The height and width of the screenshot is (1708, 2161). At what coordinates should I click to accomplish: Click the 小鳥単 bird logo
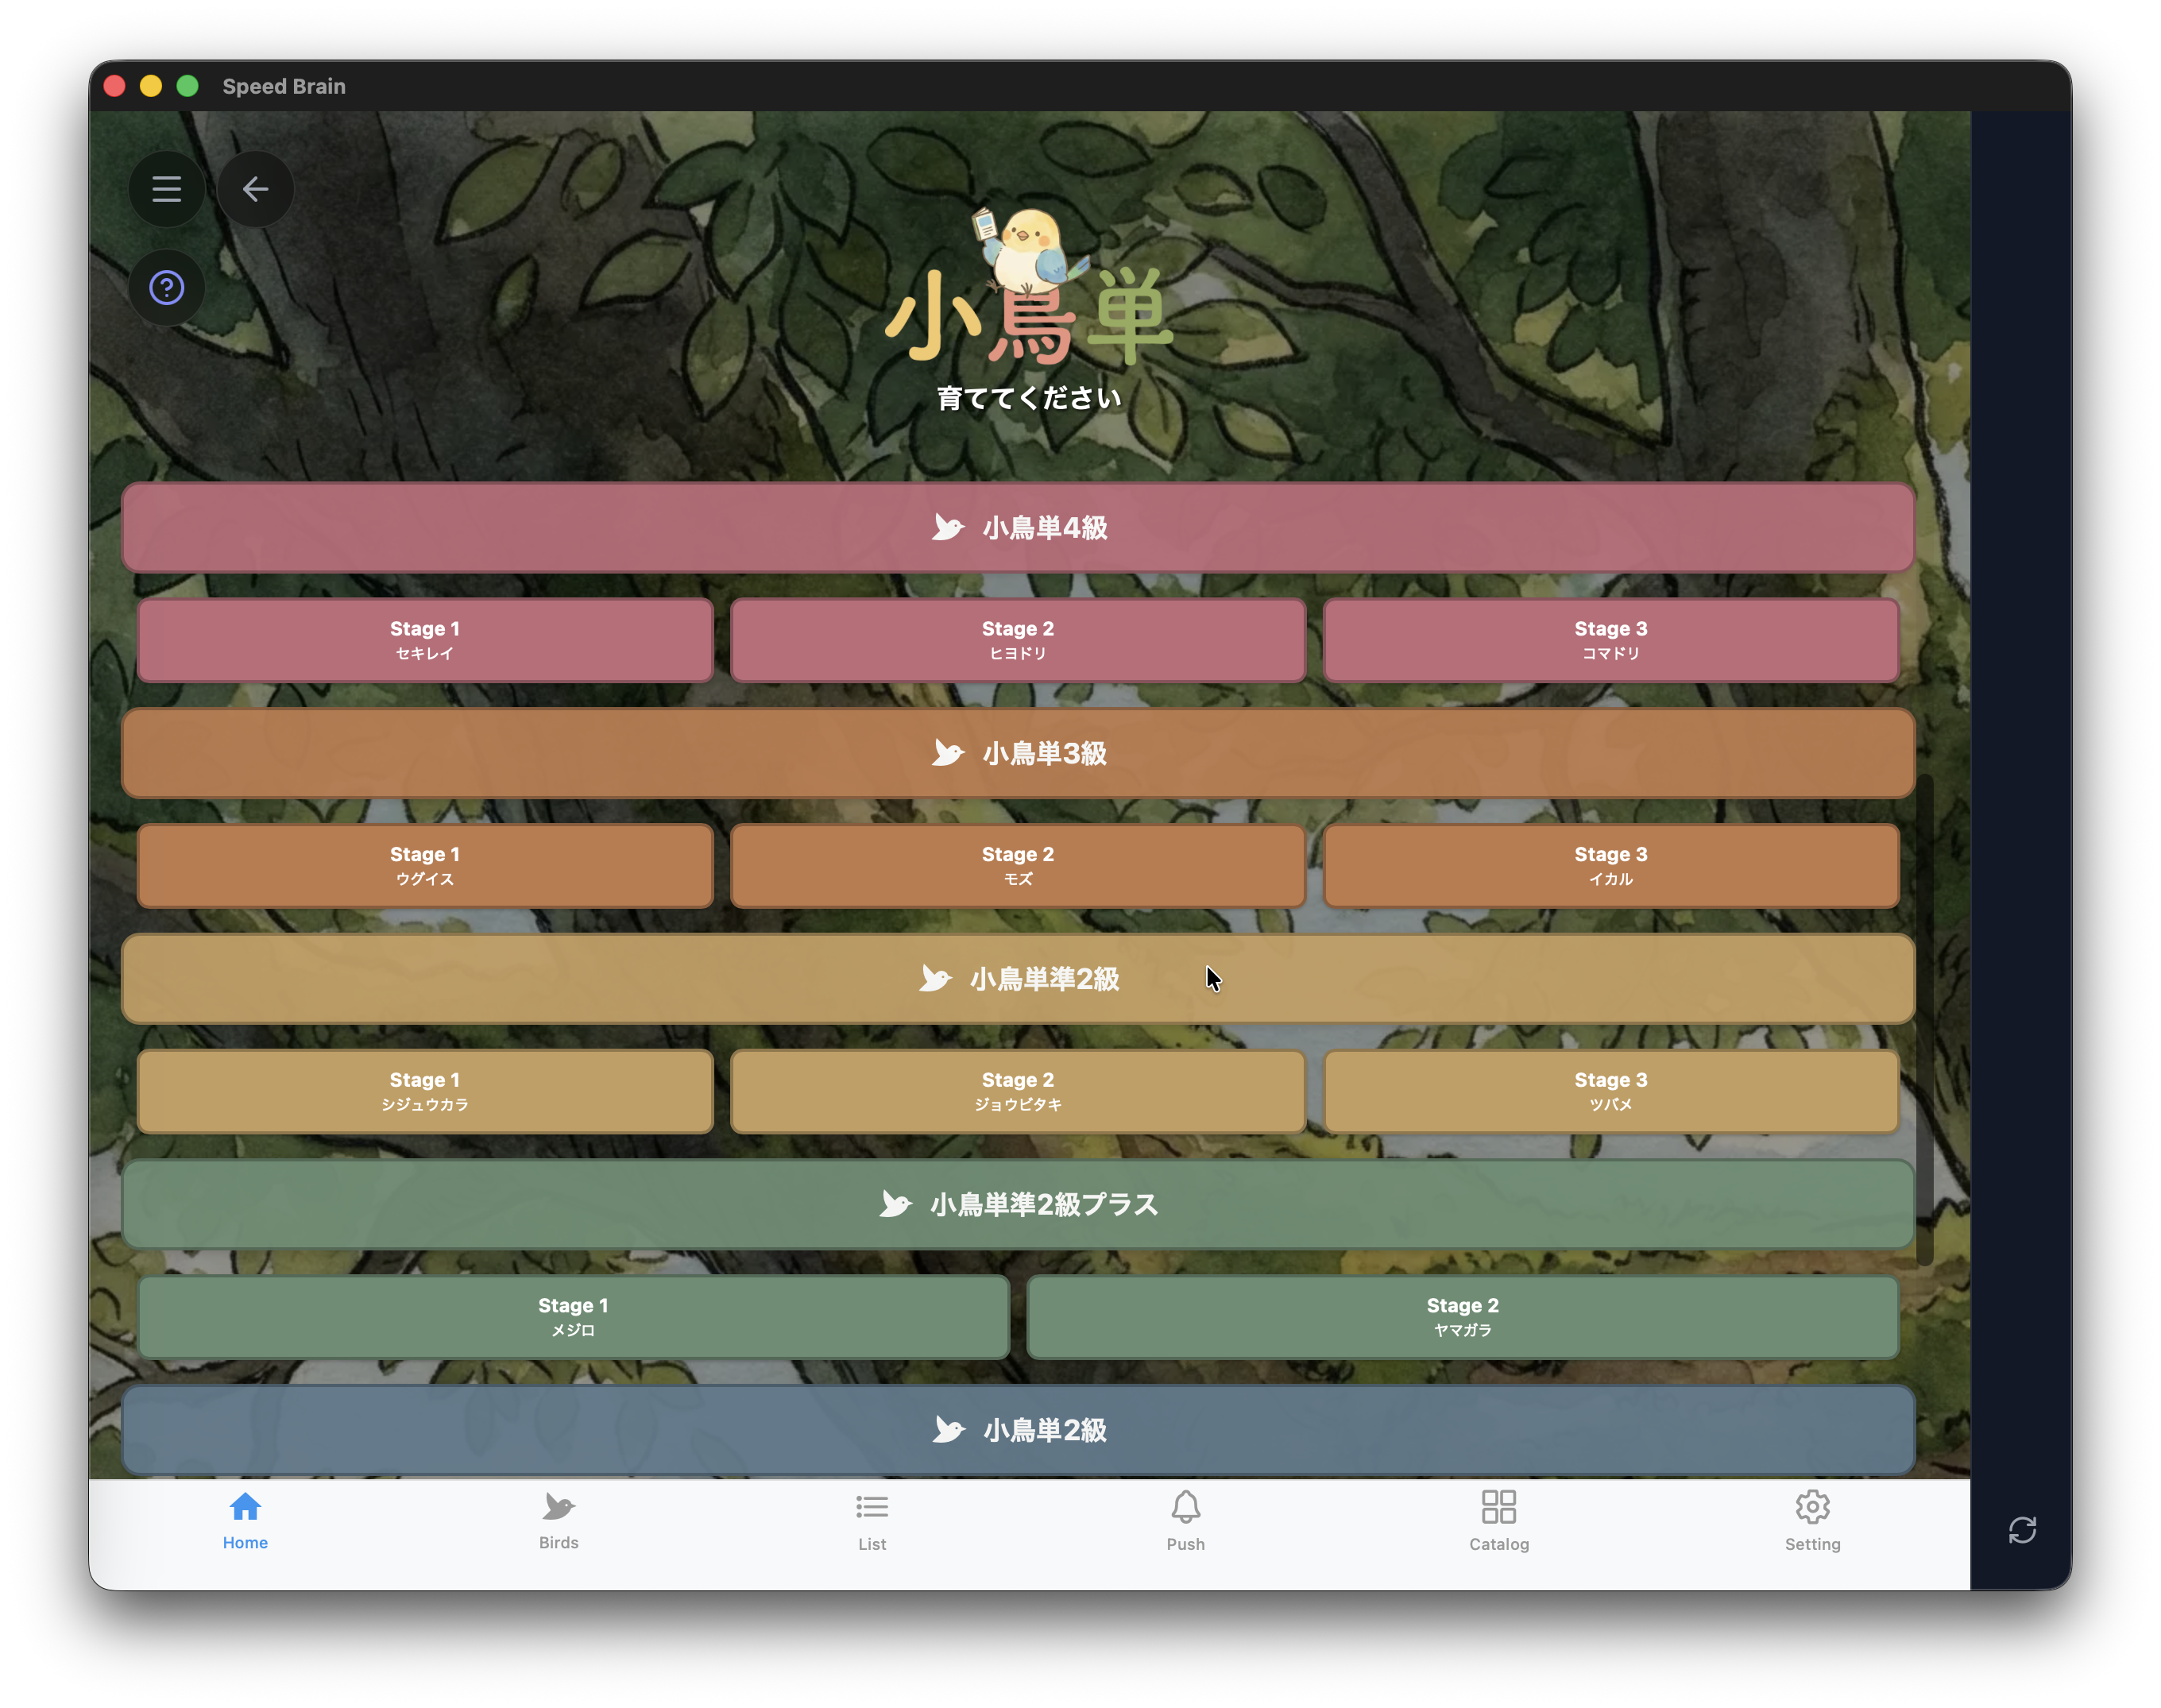1029,290
